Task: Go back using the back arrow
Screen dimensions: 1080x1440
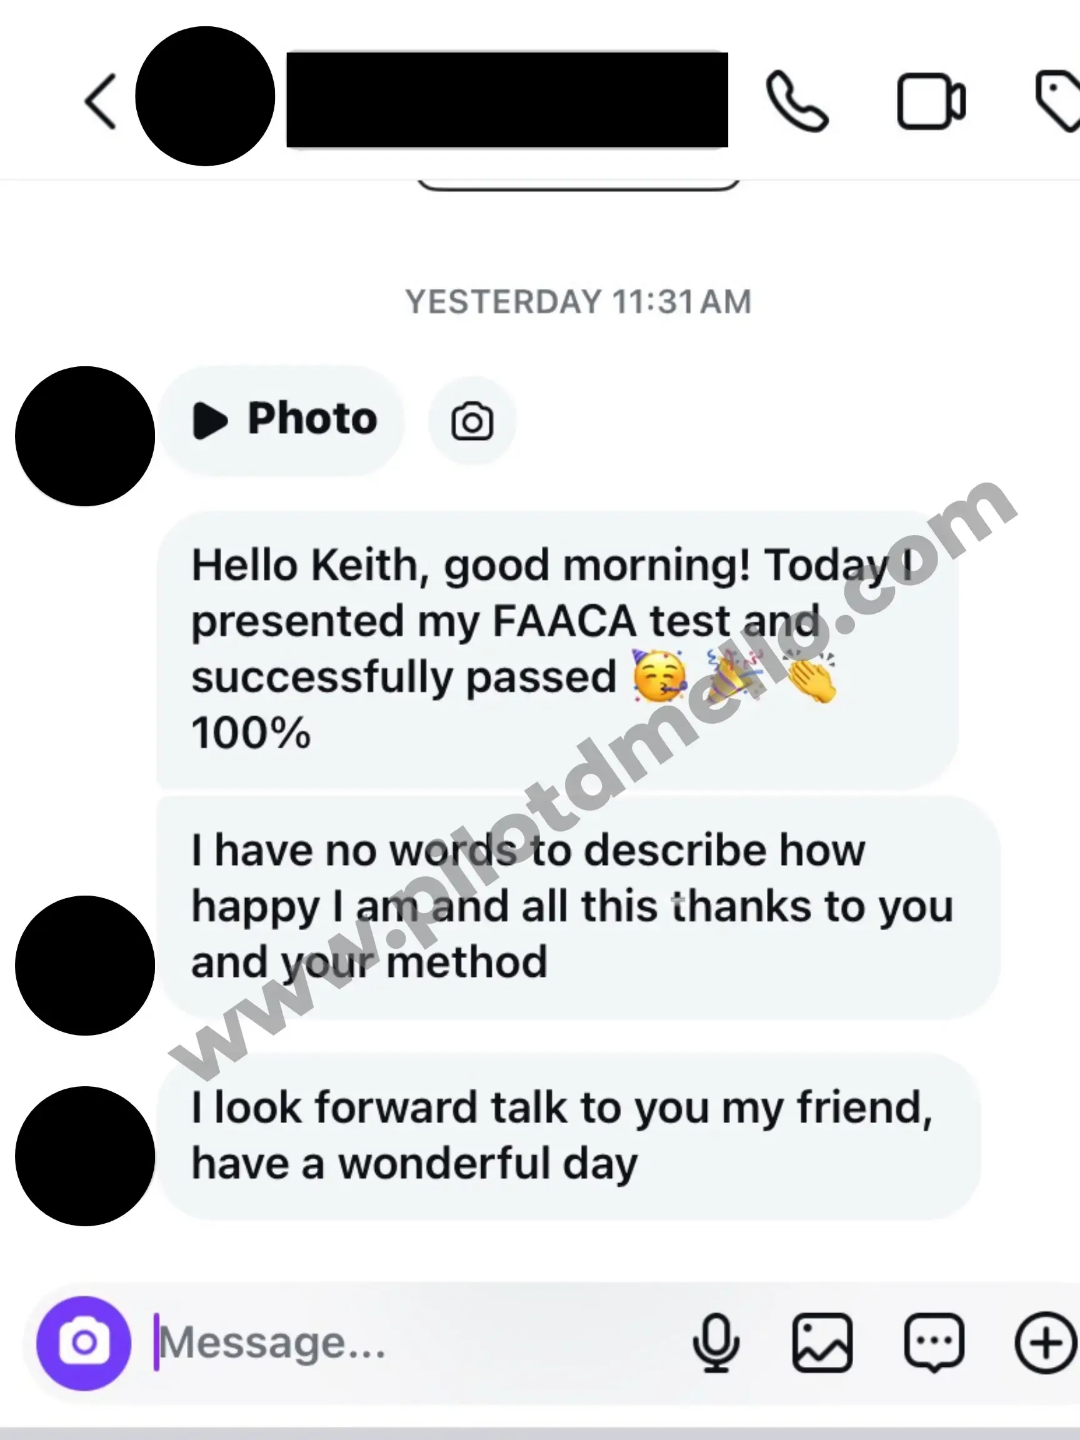Action: click(x=100, y=101)
